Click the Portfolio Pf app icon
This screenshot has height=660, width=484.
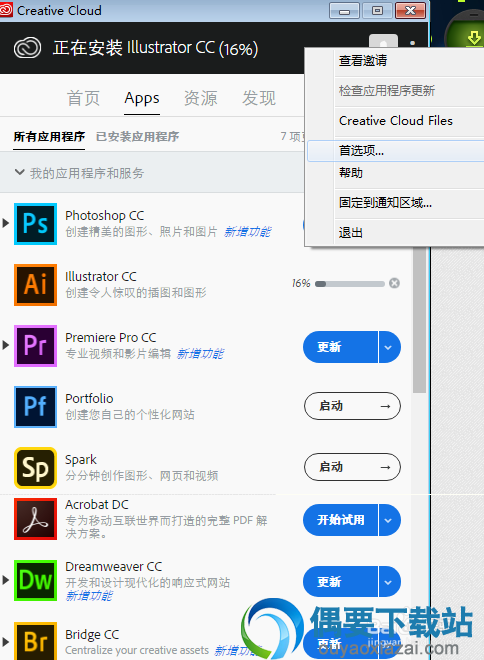(x=35, y=407)
